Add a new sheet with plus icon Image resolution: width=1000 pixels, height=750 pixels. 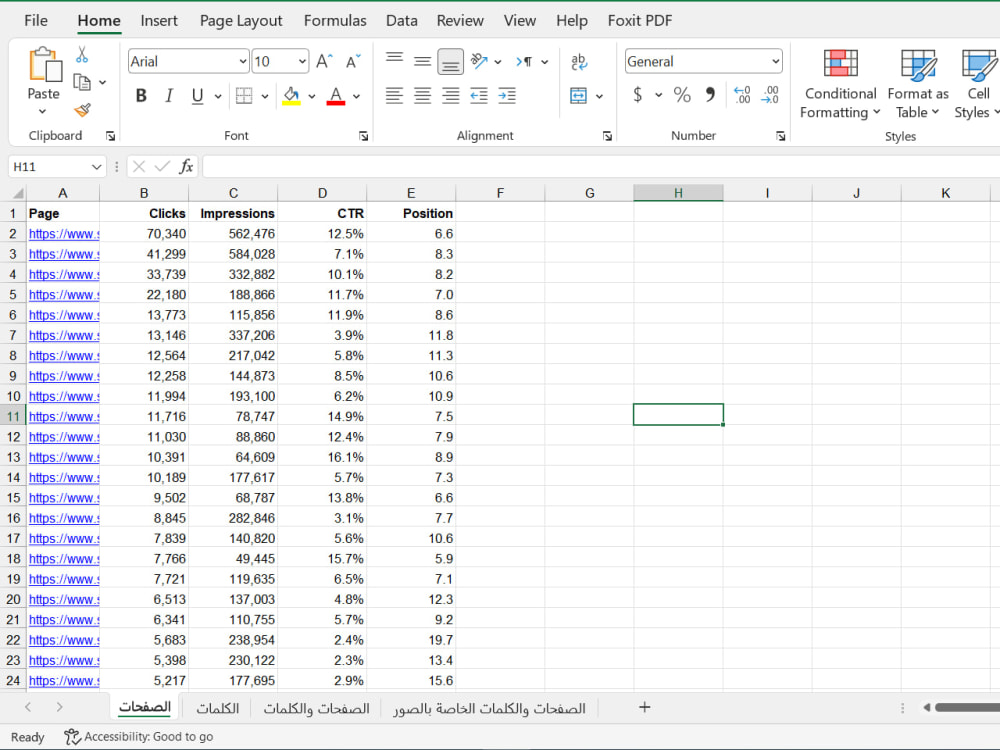[x=644, y=707]
